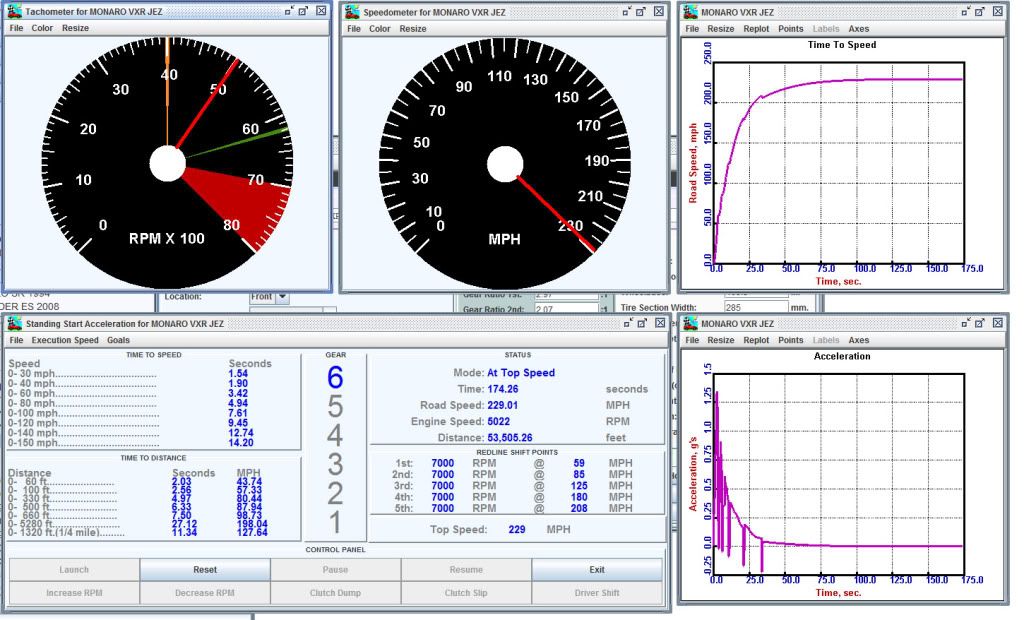Maximize the Acceleration graph window
The width and height of the screenshot is (1024, 620).
[x=980, y=323]
